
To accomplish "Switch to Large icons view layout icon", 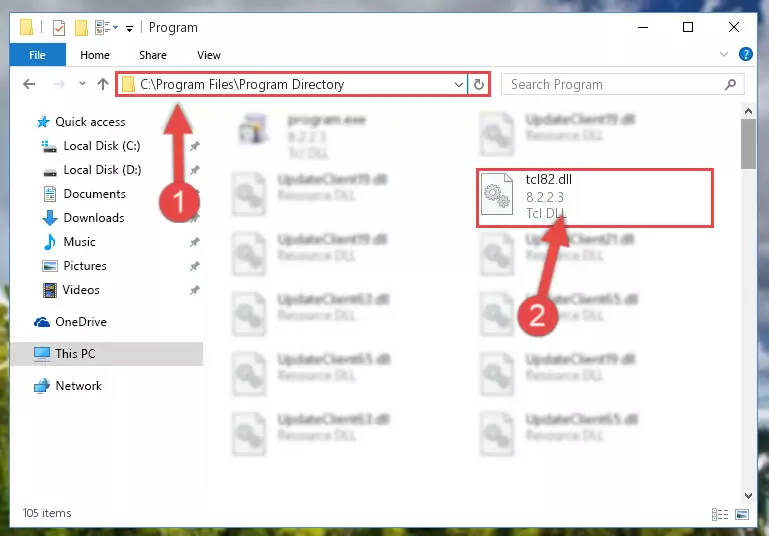I will (x=742, y=514).
